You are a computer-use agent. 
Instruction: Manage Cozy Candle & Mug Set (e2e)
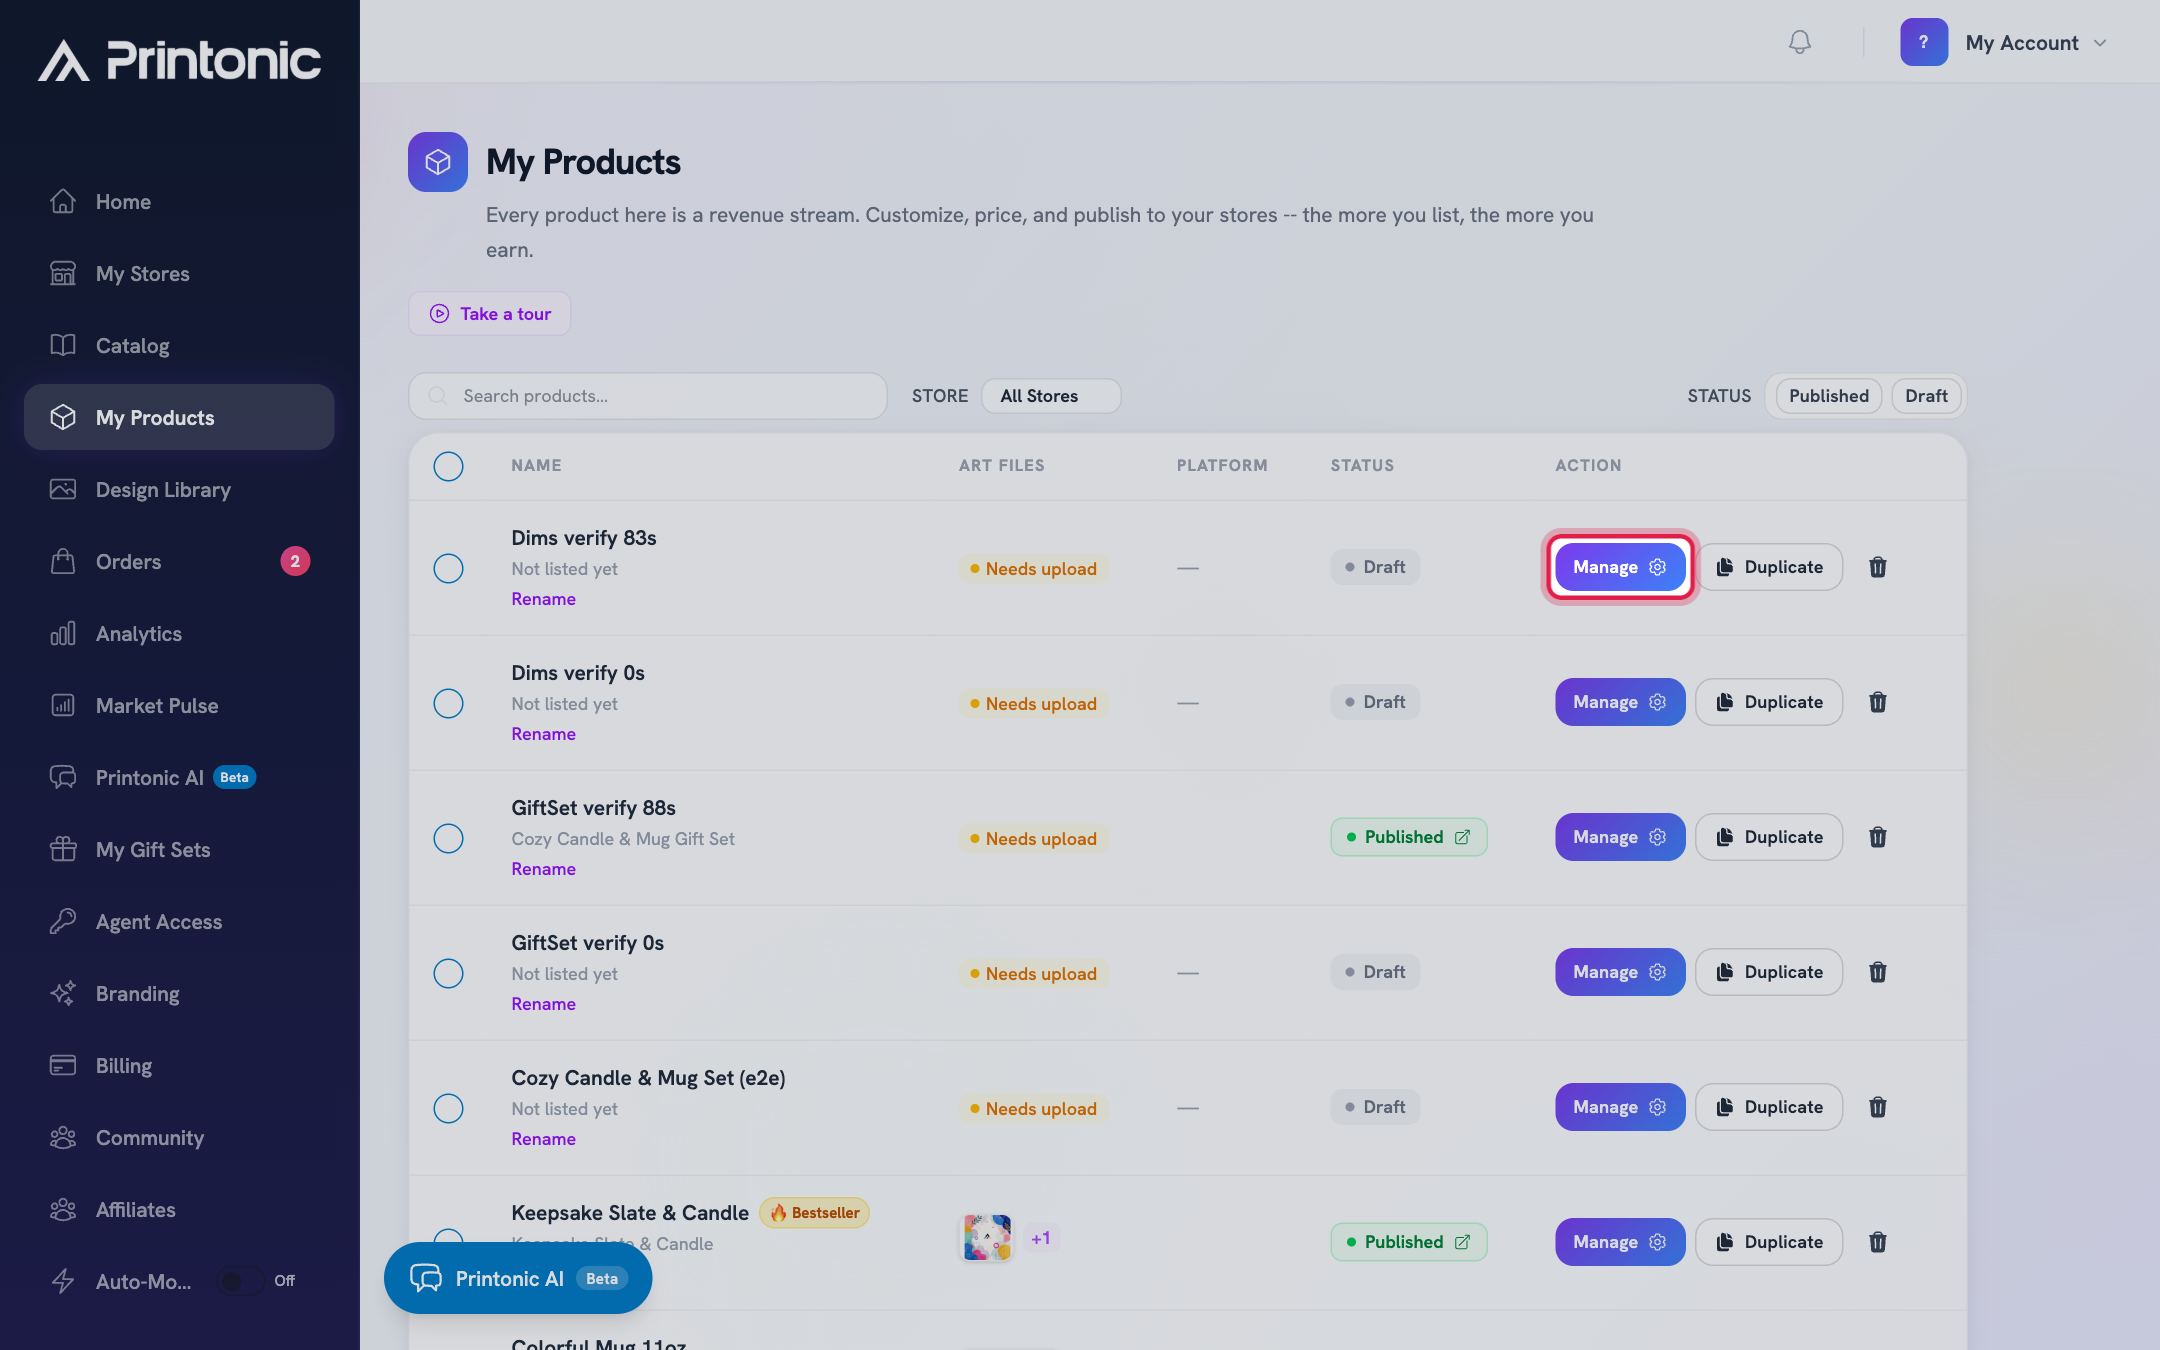tap(1620, 1107)
